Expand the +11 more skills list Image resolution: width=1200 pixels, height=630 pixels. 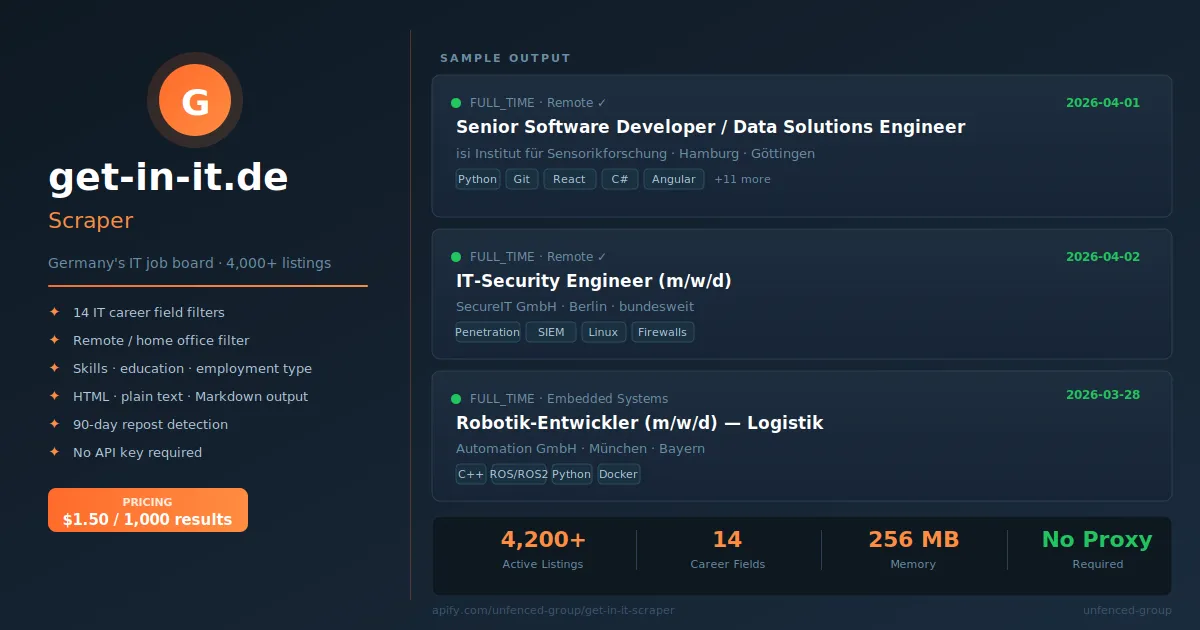tap(742, 180)
